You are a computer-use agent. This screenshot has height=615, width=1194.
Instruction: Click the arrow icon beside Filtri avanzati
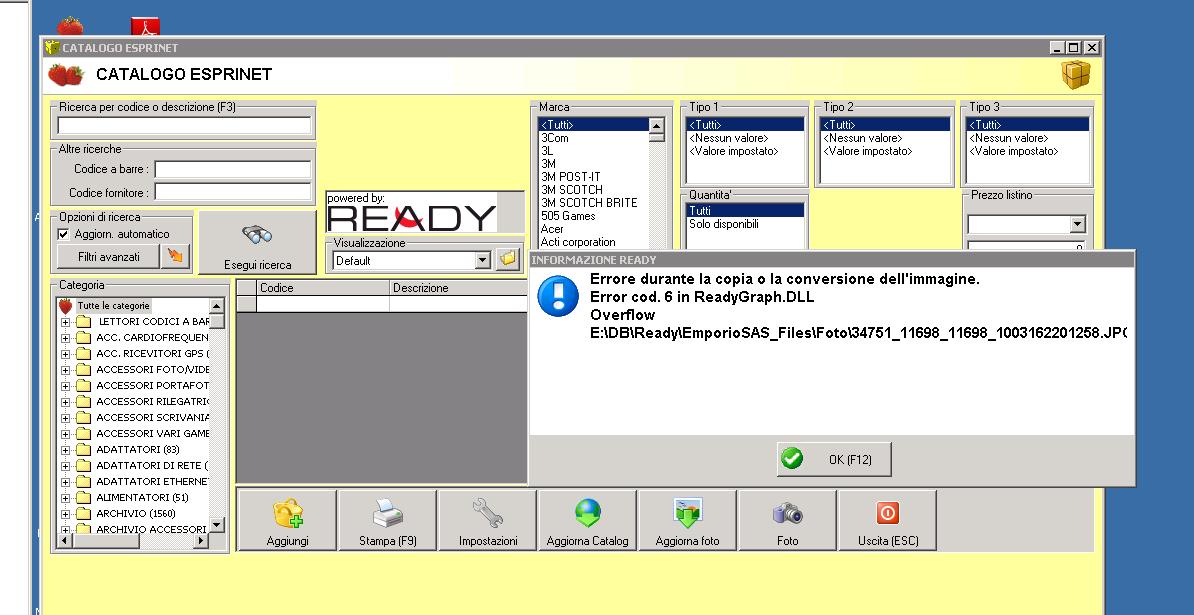[x=176, y=257]
